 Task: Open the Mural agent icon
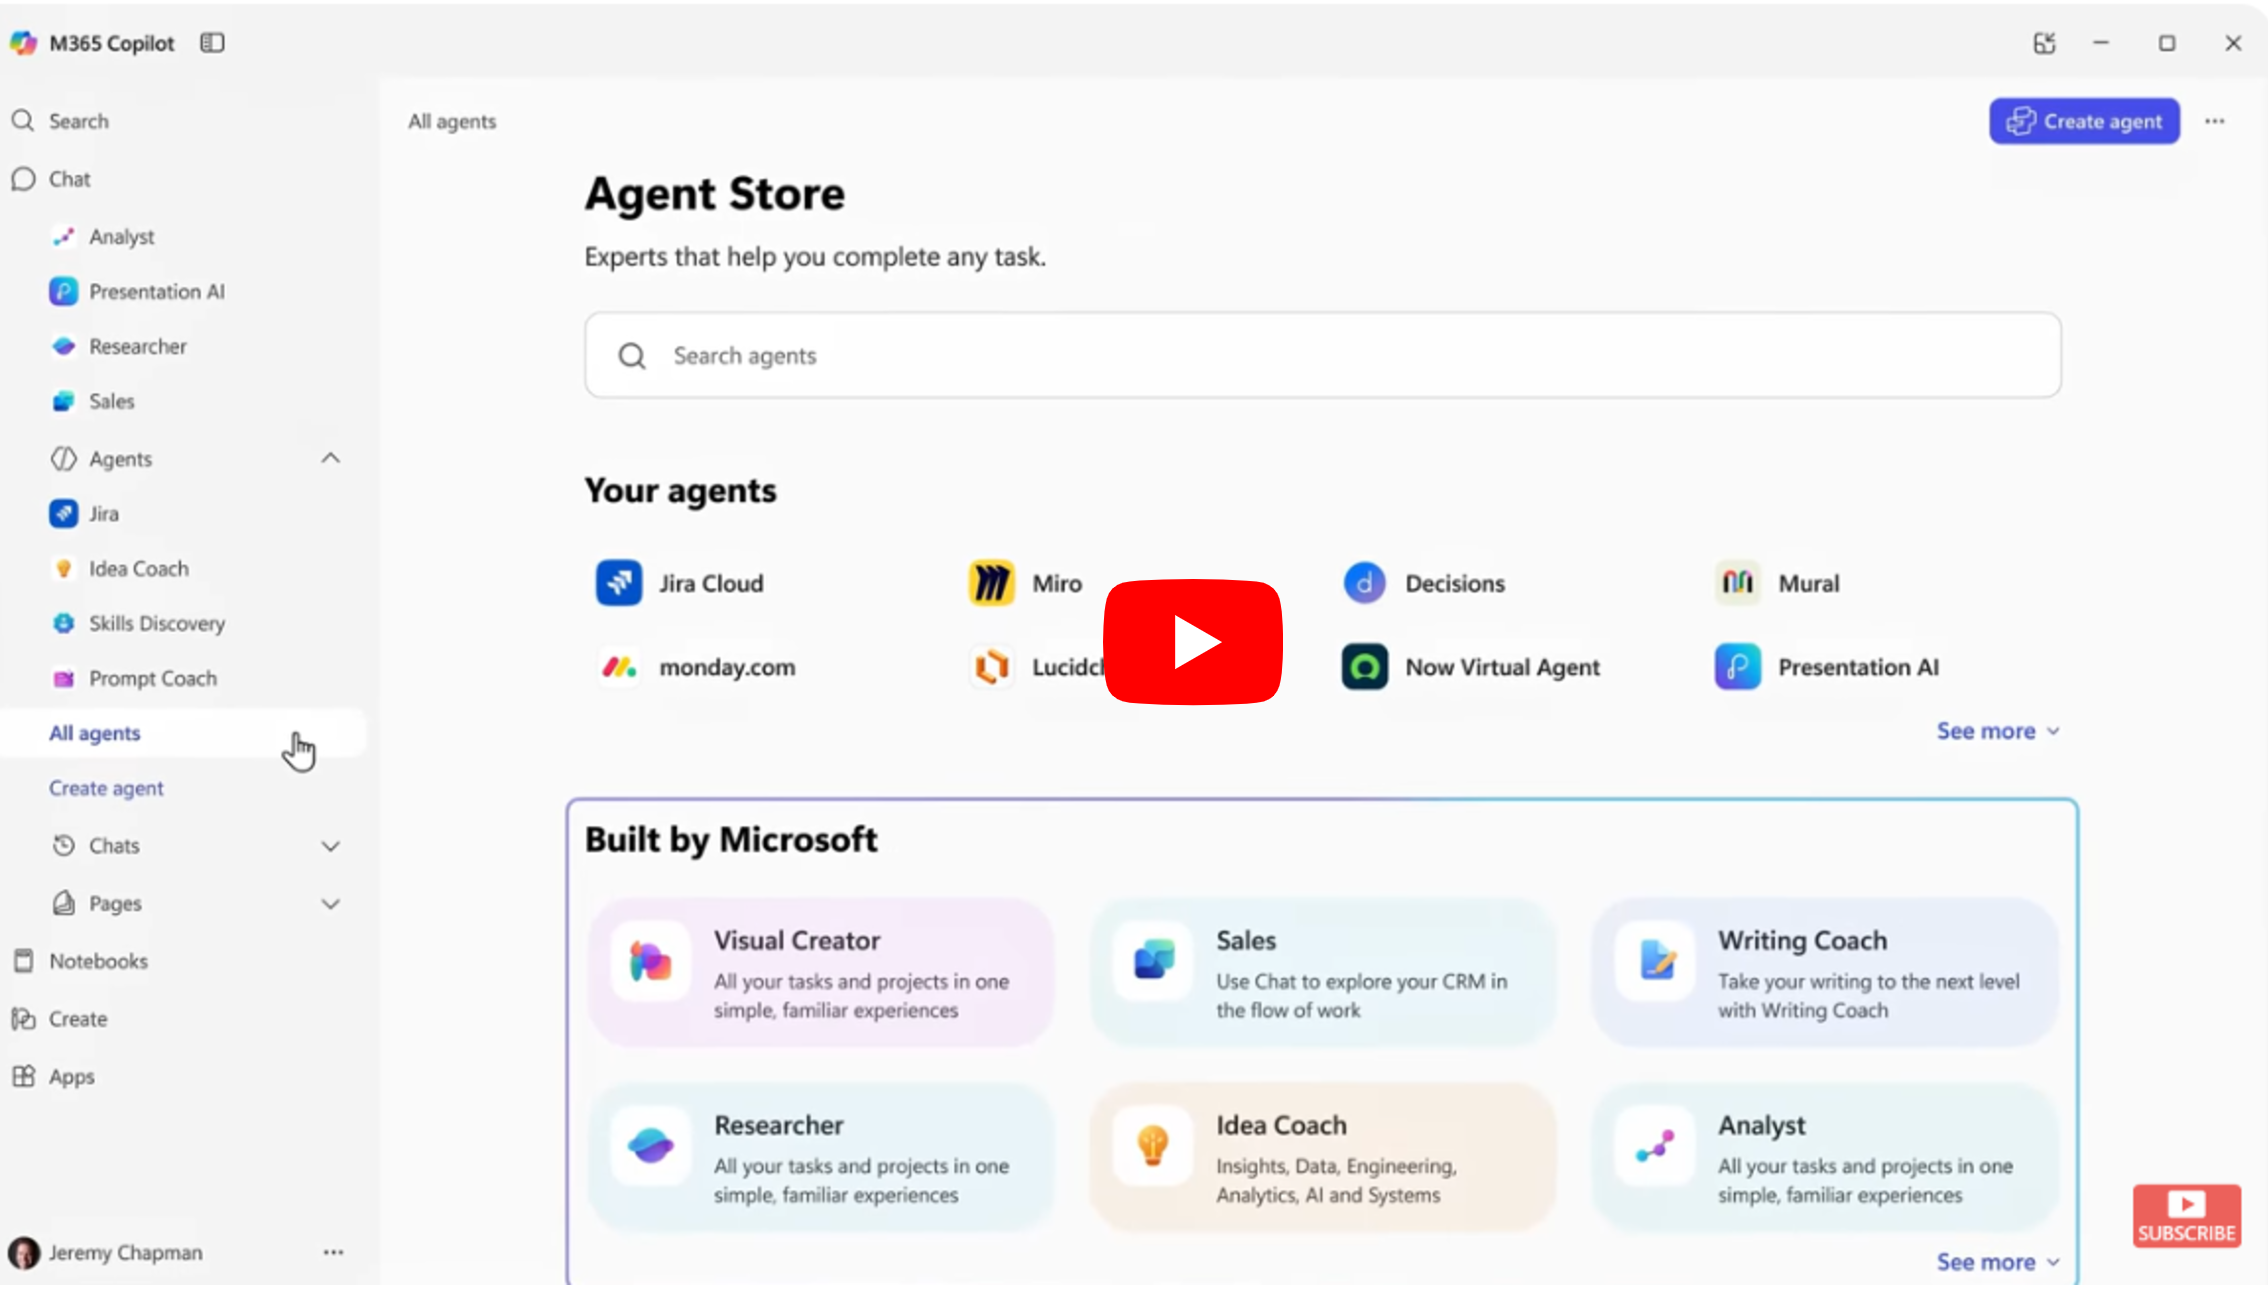pyautogui.click(x=1737, y=583)
